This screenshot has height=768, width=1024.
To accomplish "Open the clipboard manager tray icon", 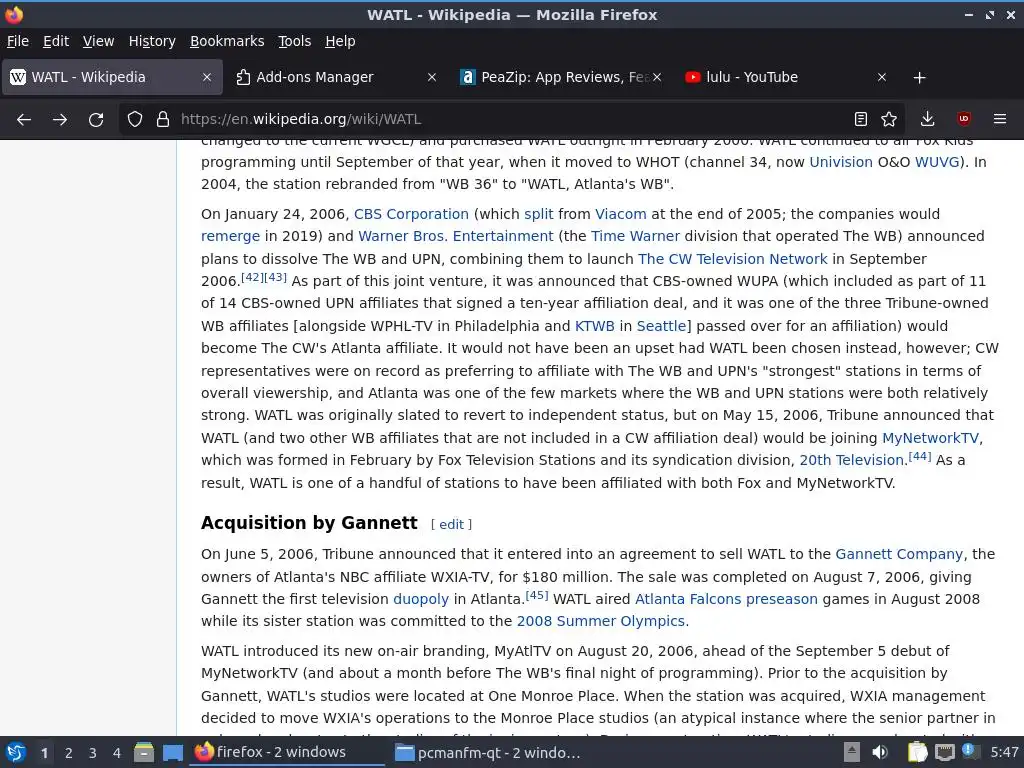I will [917, 752].
